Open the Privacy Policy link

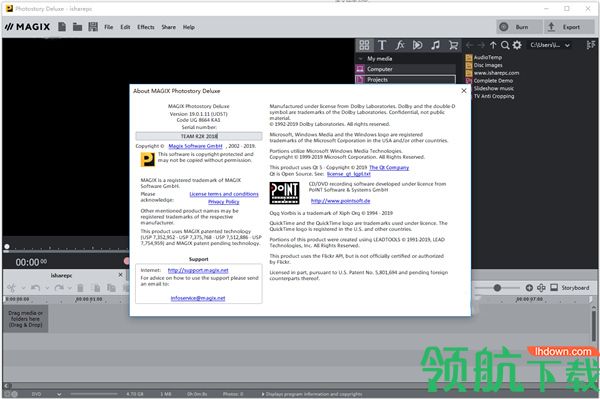click(x=223, y=202)
